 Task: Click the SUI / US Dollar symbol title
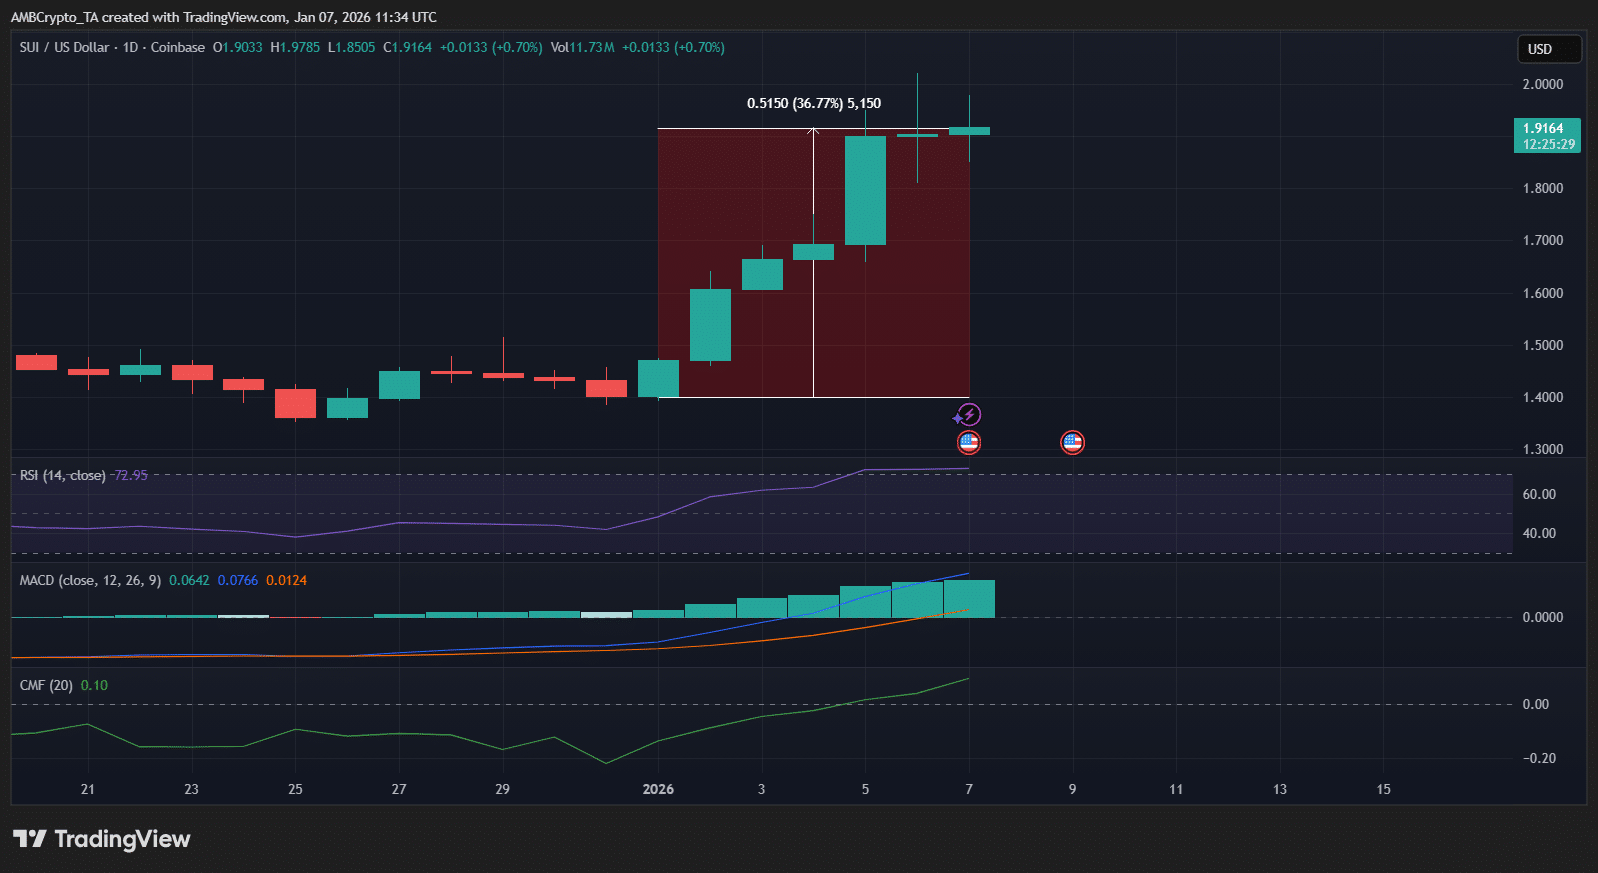coord(64,47)
